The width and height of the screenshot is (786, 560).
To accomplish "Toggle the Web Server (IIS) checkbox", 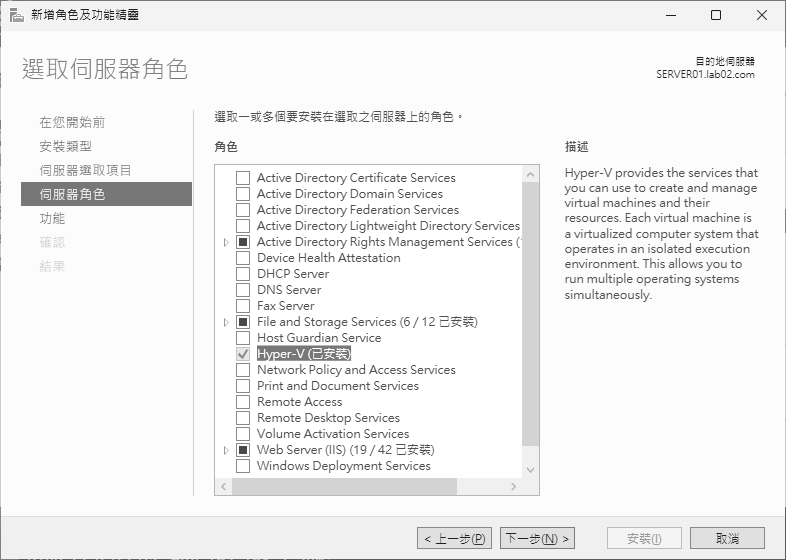I will click(x=243, y=450).
